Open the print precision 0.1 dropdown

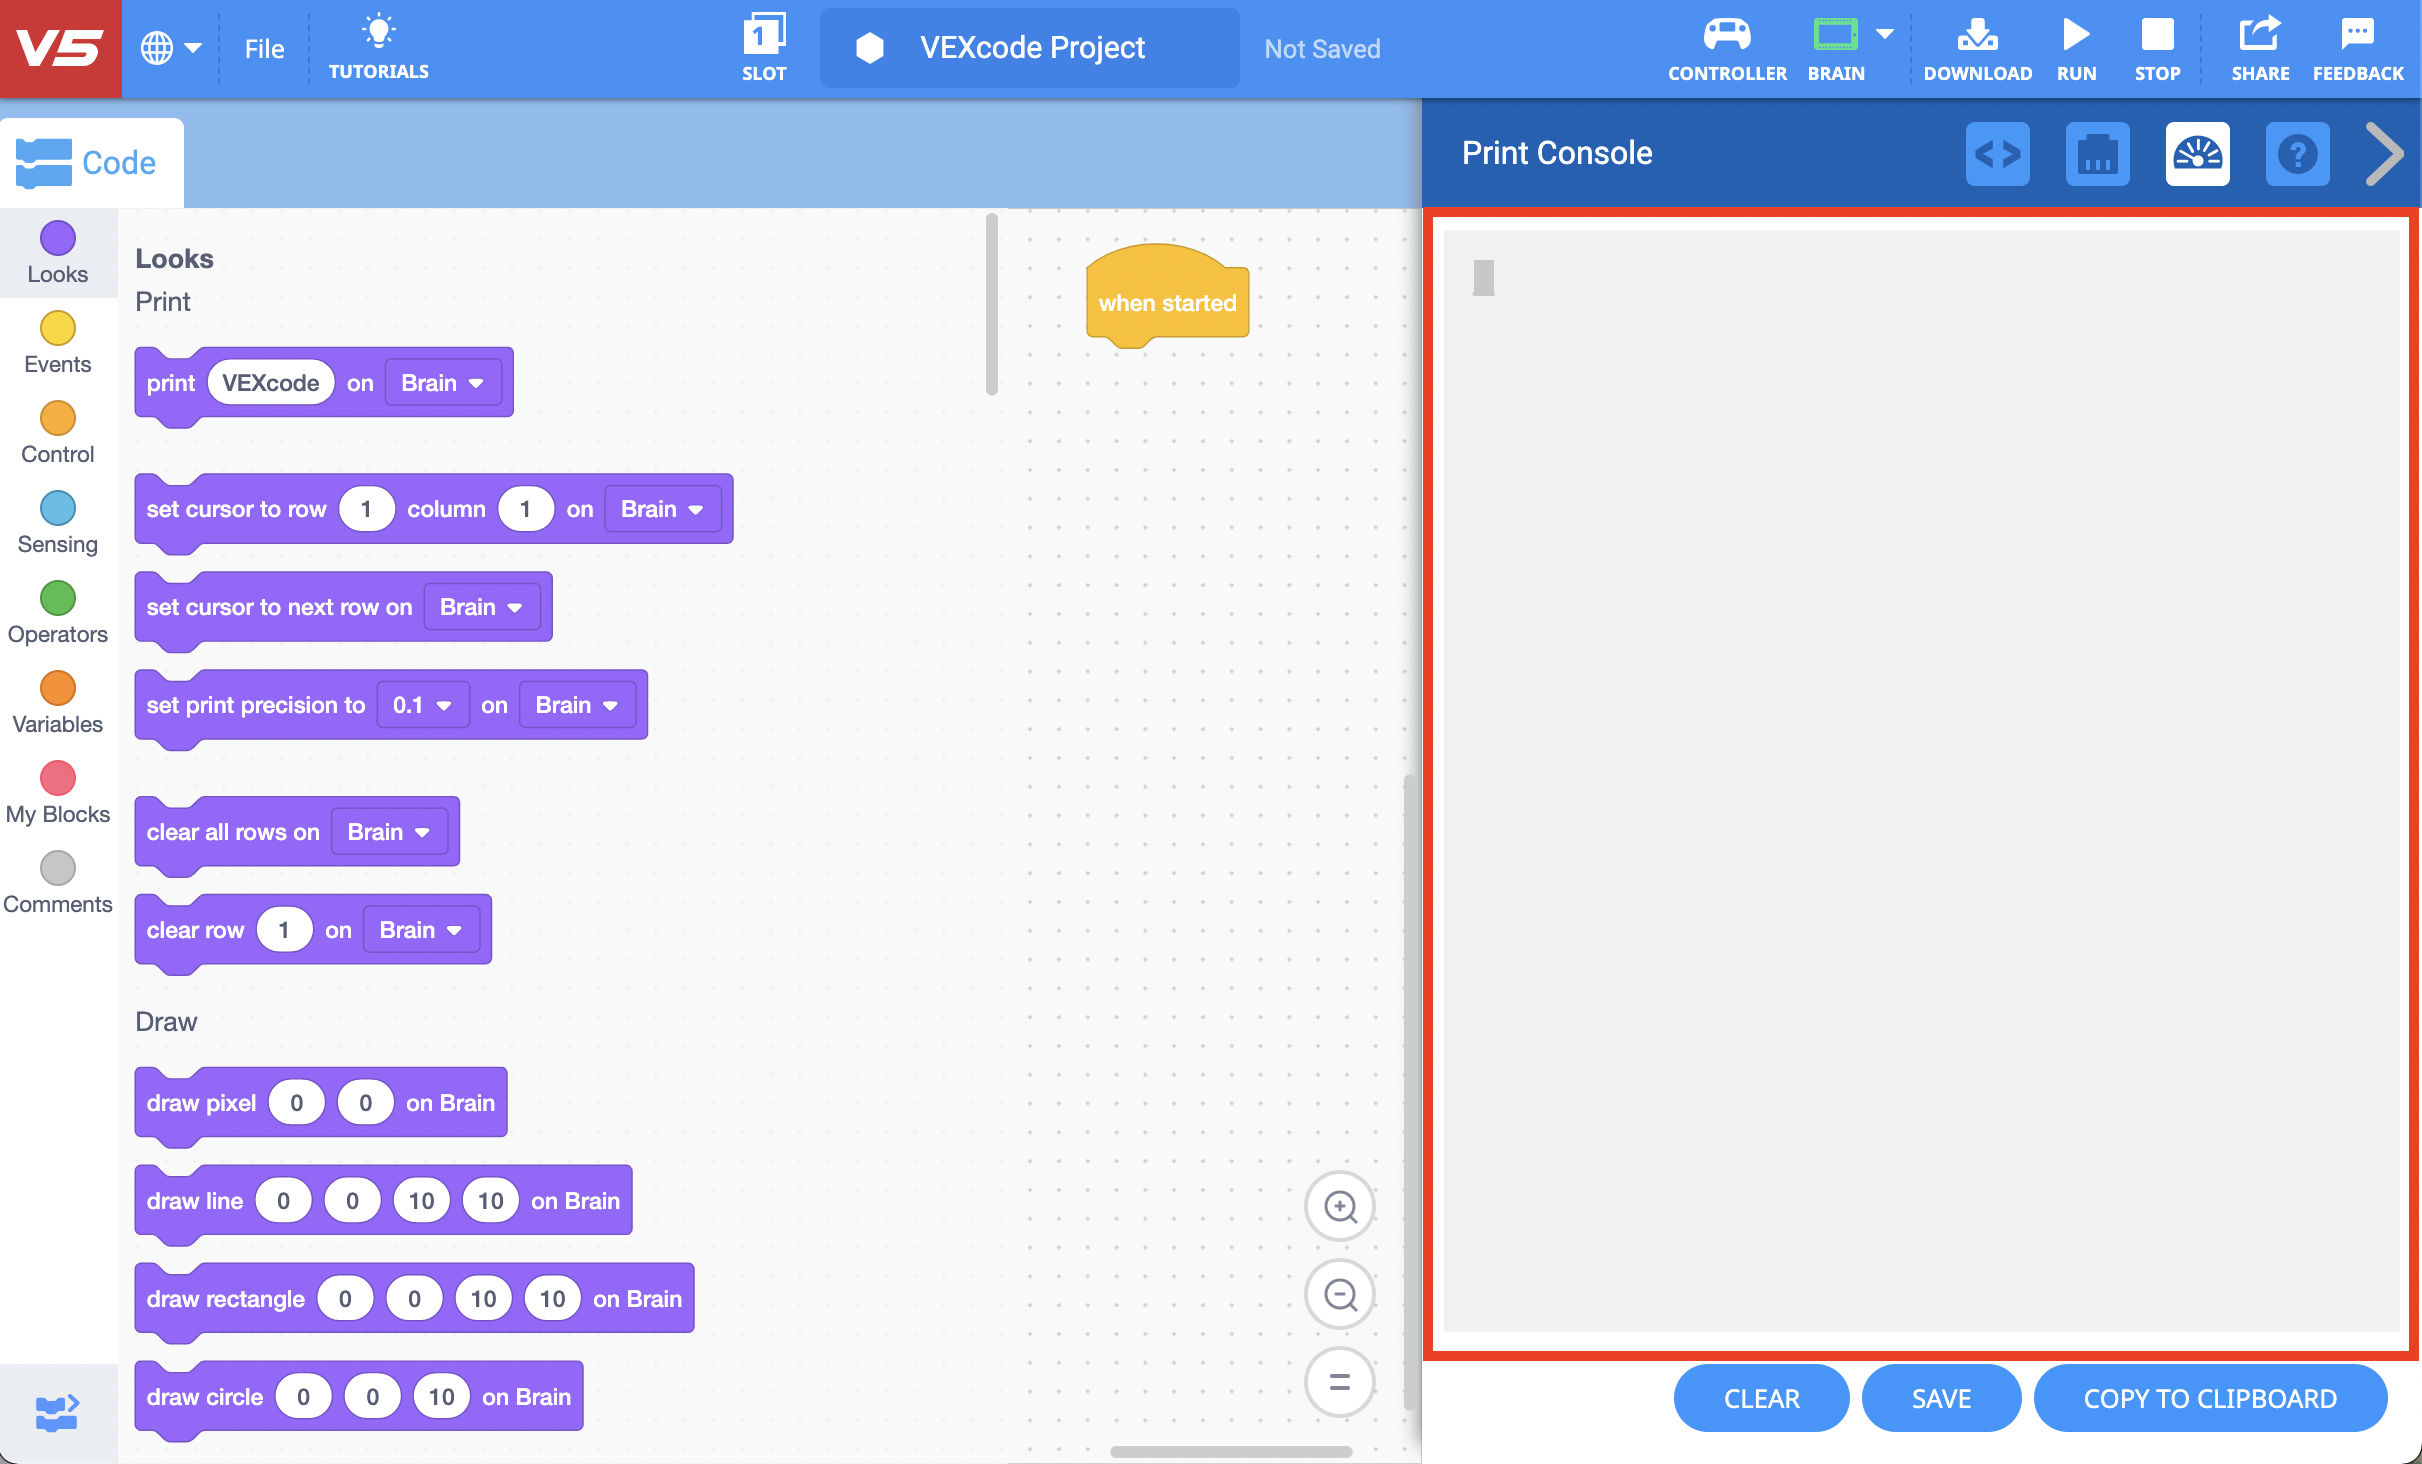click(421, 704)
